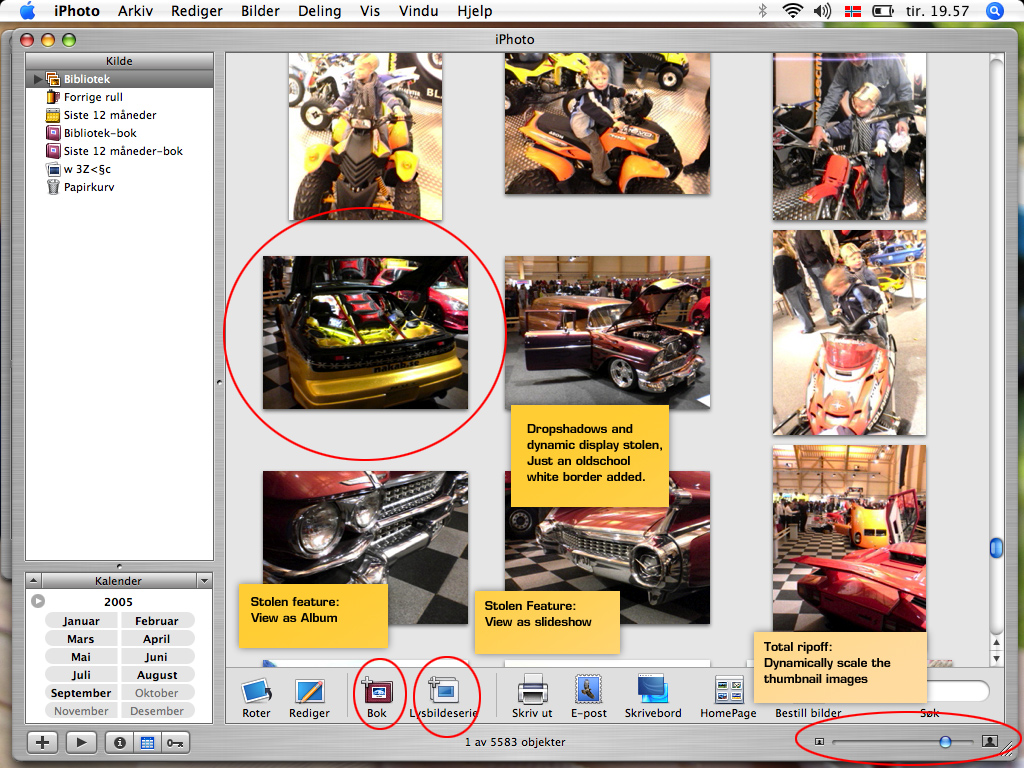Select the purple classic car photo
This screenshot has width=1024, height=768.
coord(607,332)
